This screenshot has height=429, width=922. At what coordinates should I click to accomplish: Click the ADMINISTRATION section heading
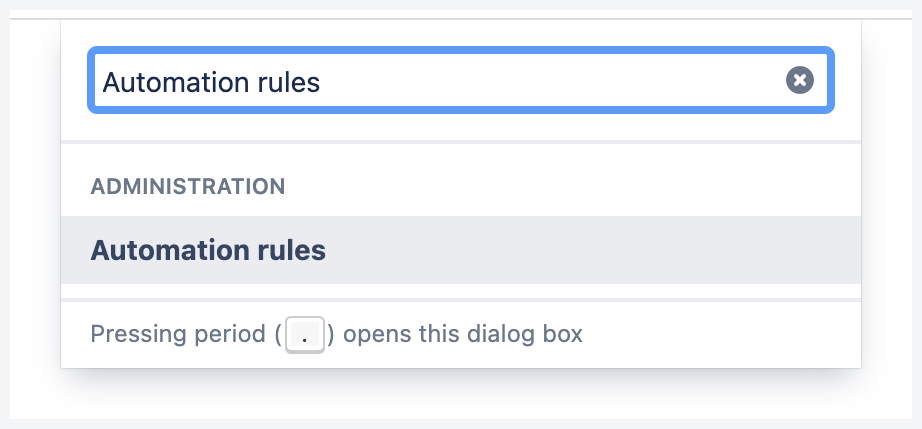click(x=188, y=186)
